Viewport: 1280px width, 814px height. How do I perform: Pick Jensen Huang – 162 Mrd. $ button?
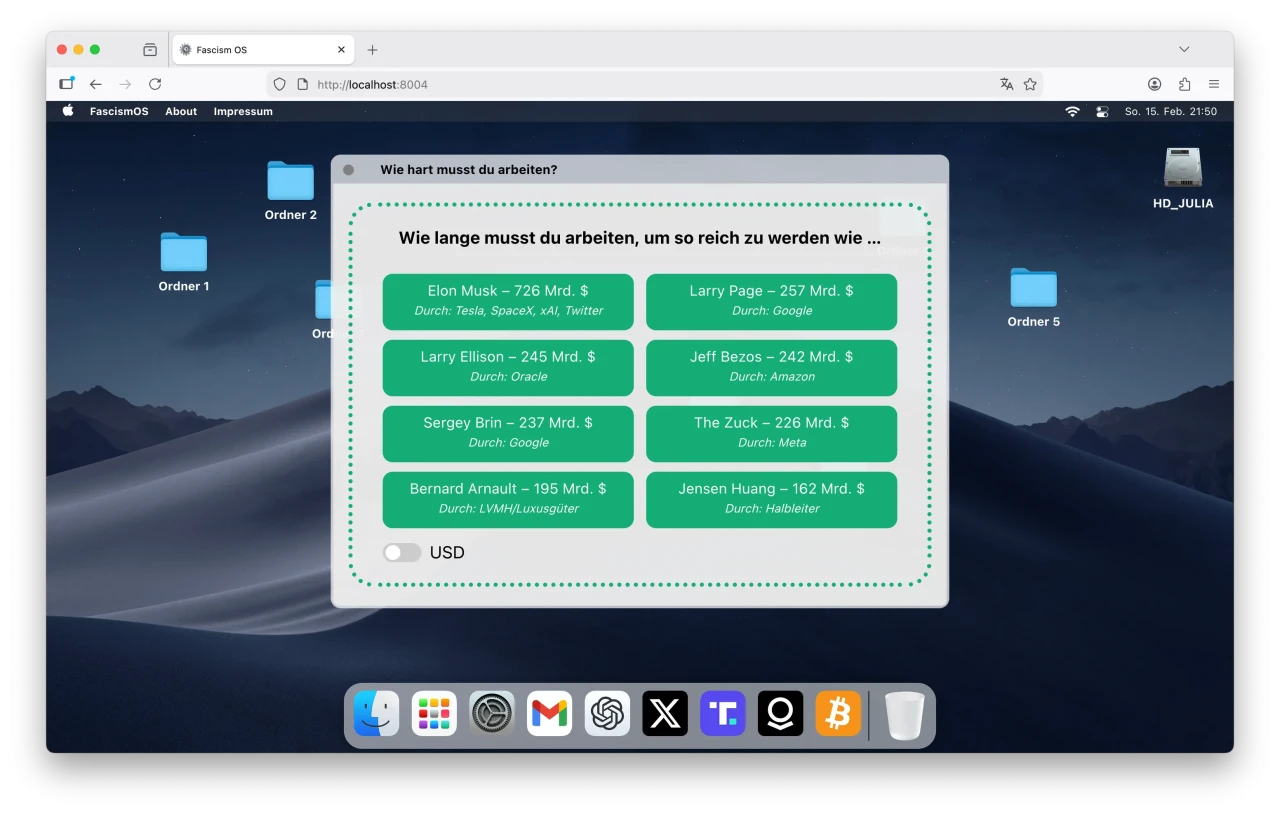[771, 499]
